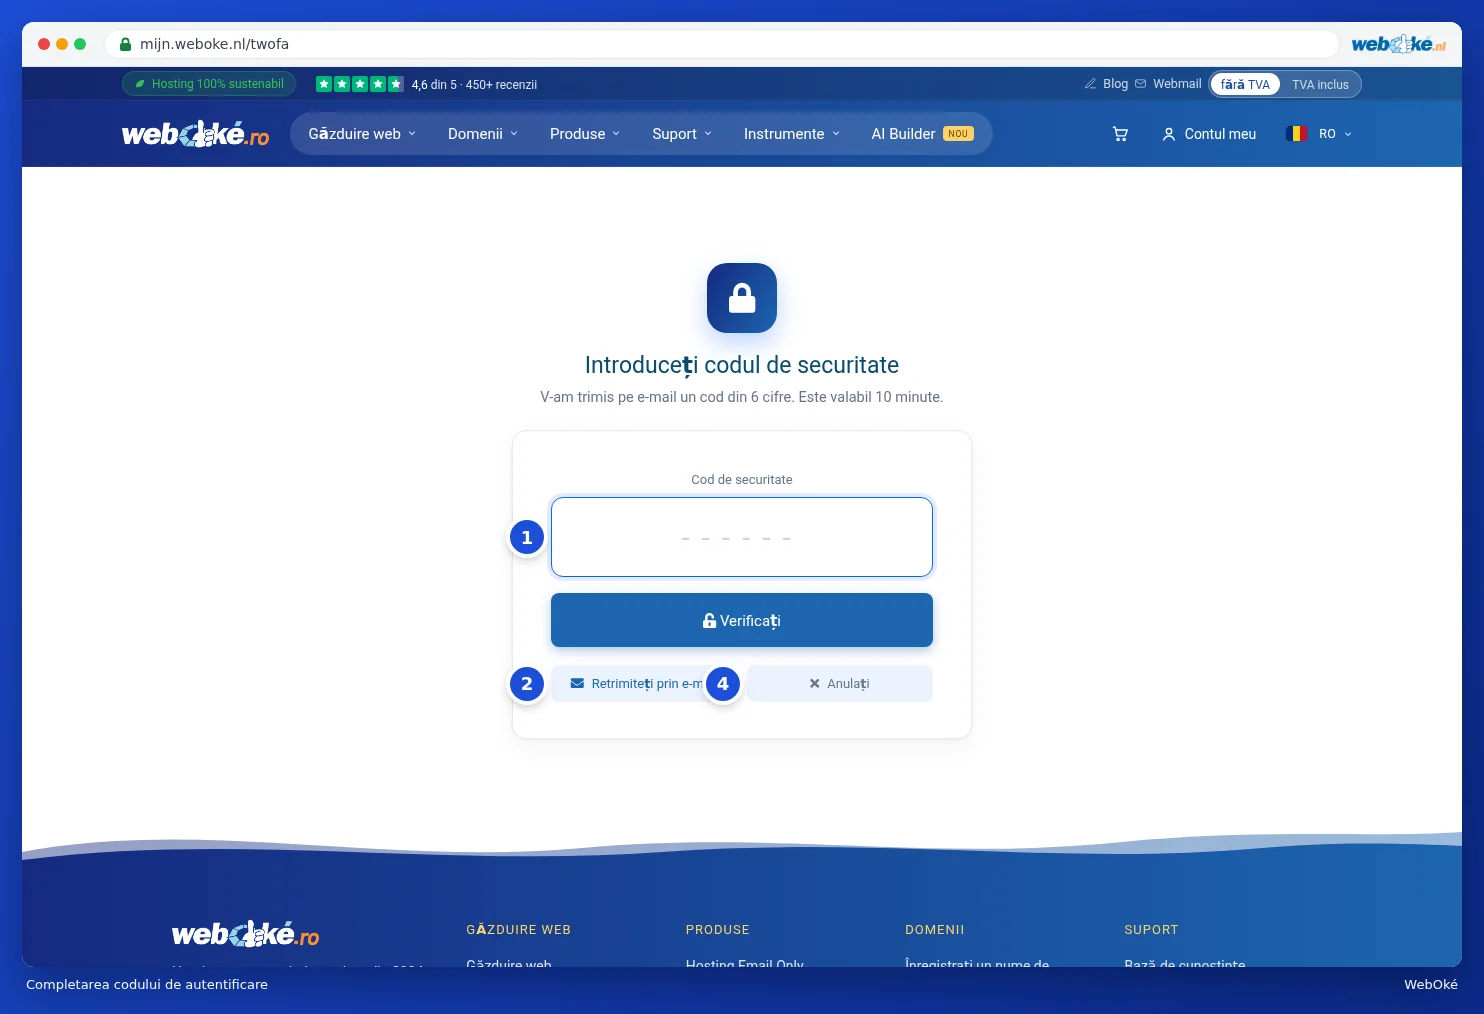1484x1014 pixels.
Task: Click the Blog pencil icon
Action: [x=1090, y=84]
